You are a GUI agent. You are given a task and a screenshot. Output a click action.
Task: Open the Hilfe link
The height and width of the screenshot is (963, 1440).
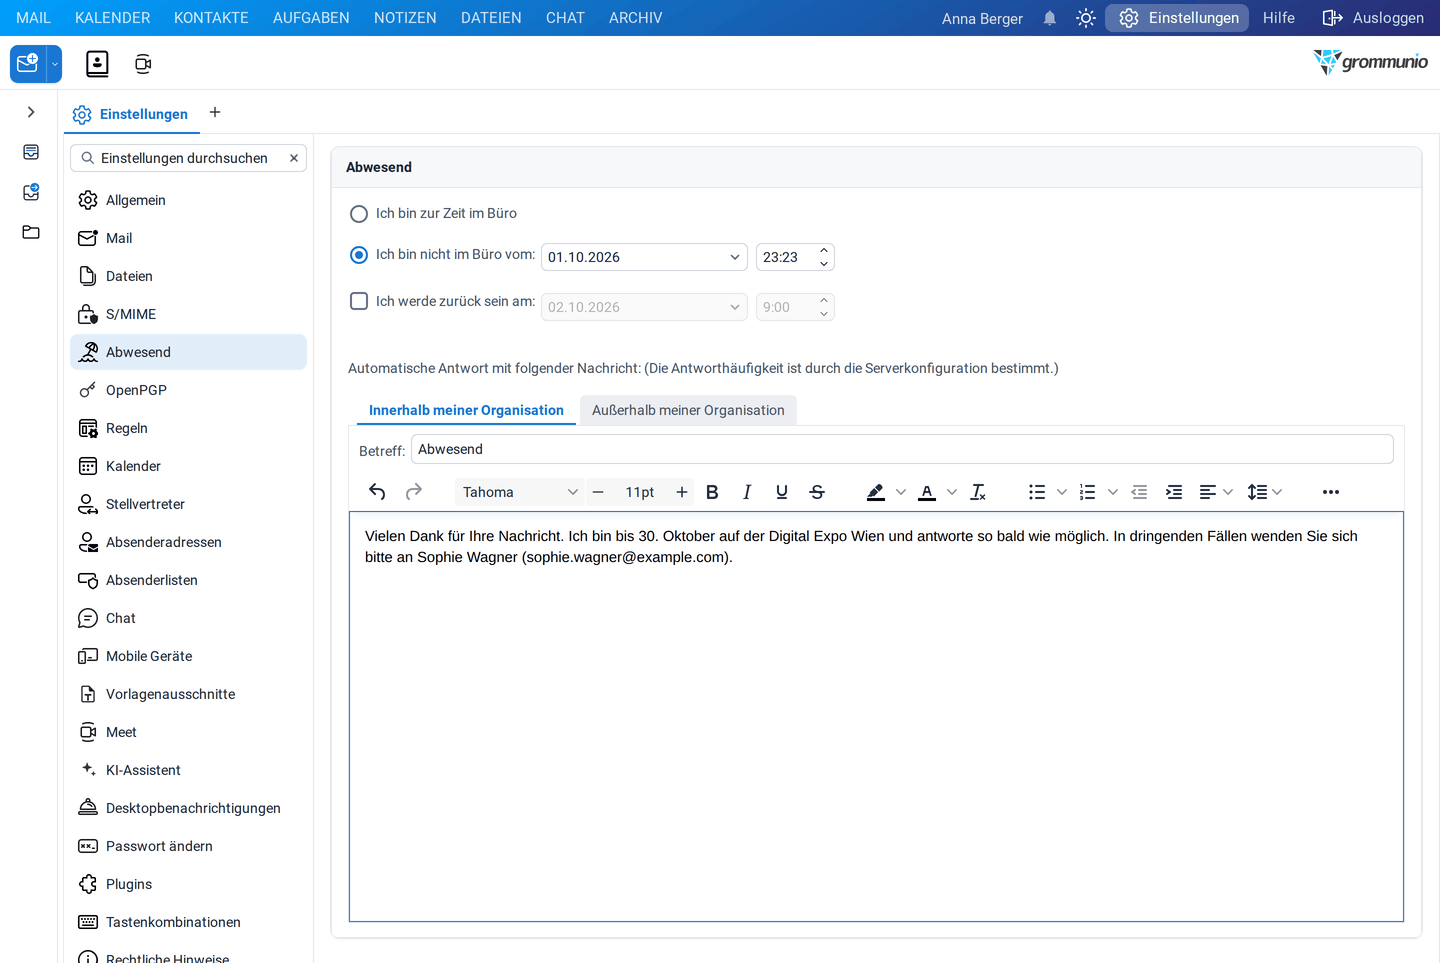[1279, 18]
